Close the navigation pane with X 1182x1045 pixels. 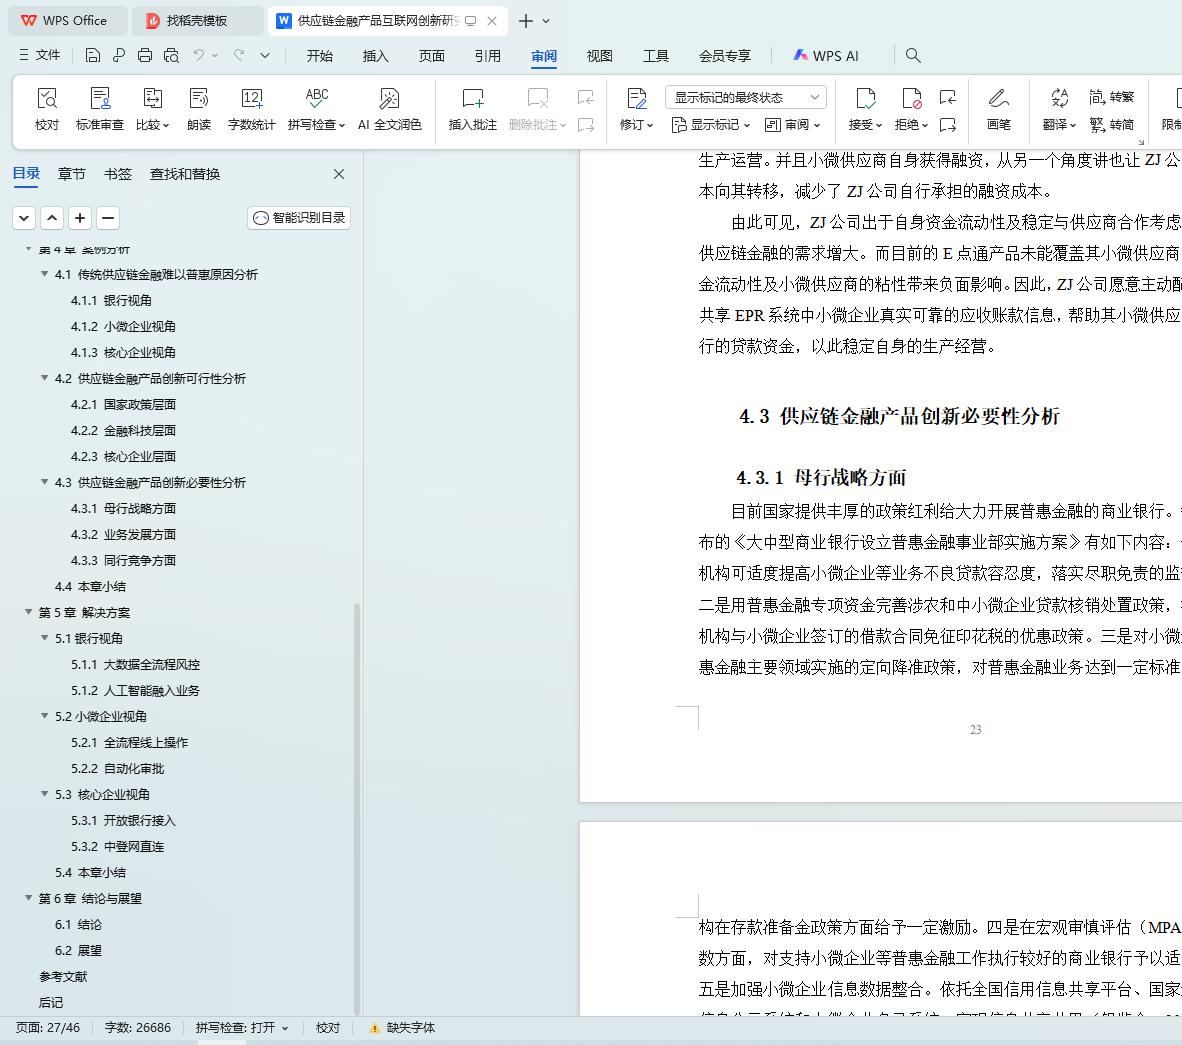(339, 174)
